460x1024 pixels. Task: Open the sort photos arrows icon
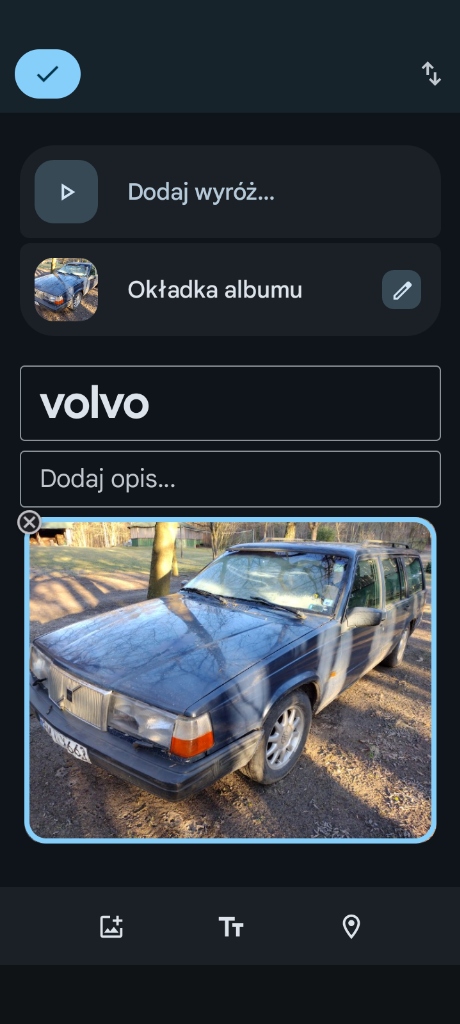coord(431,74)
